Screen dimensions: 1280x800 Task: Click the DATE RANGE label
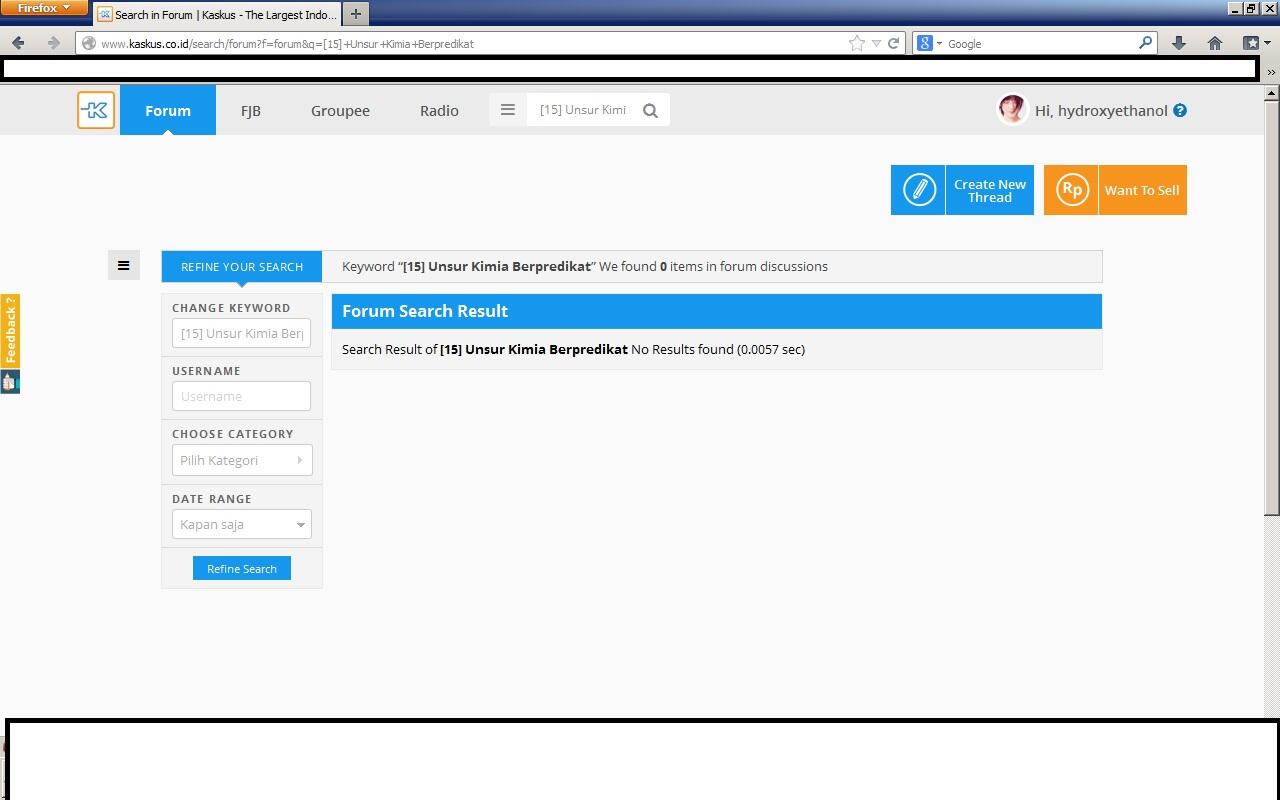[212, 499]
